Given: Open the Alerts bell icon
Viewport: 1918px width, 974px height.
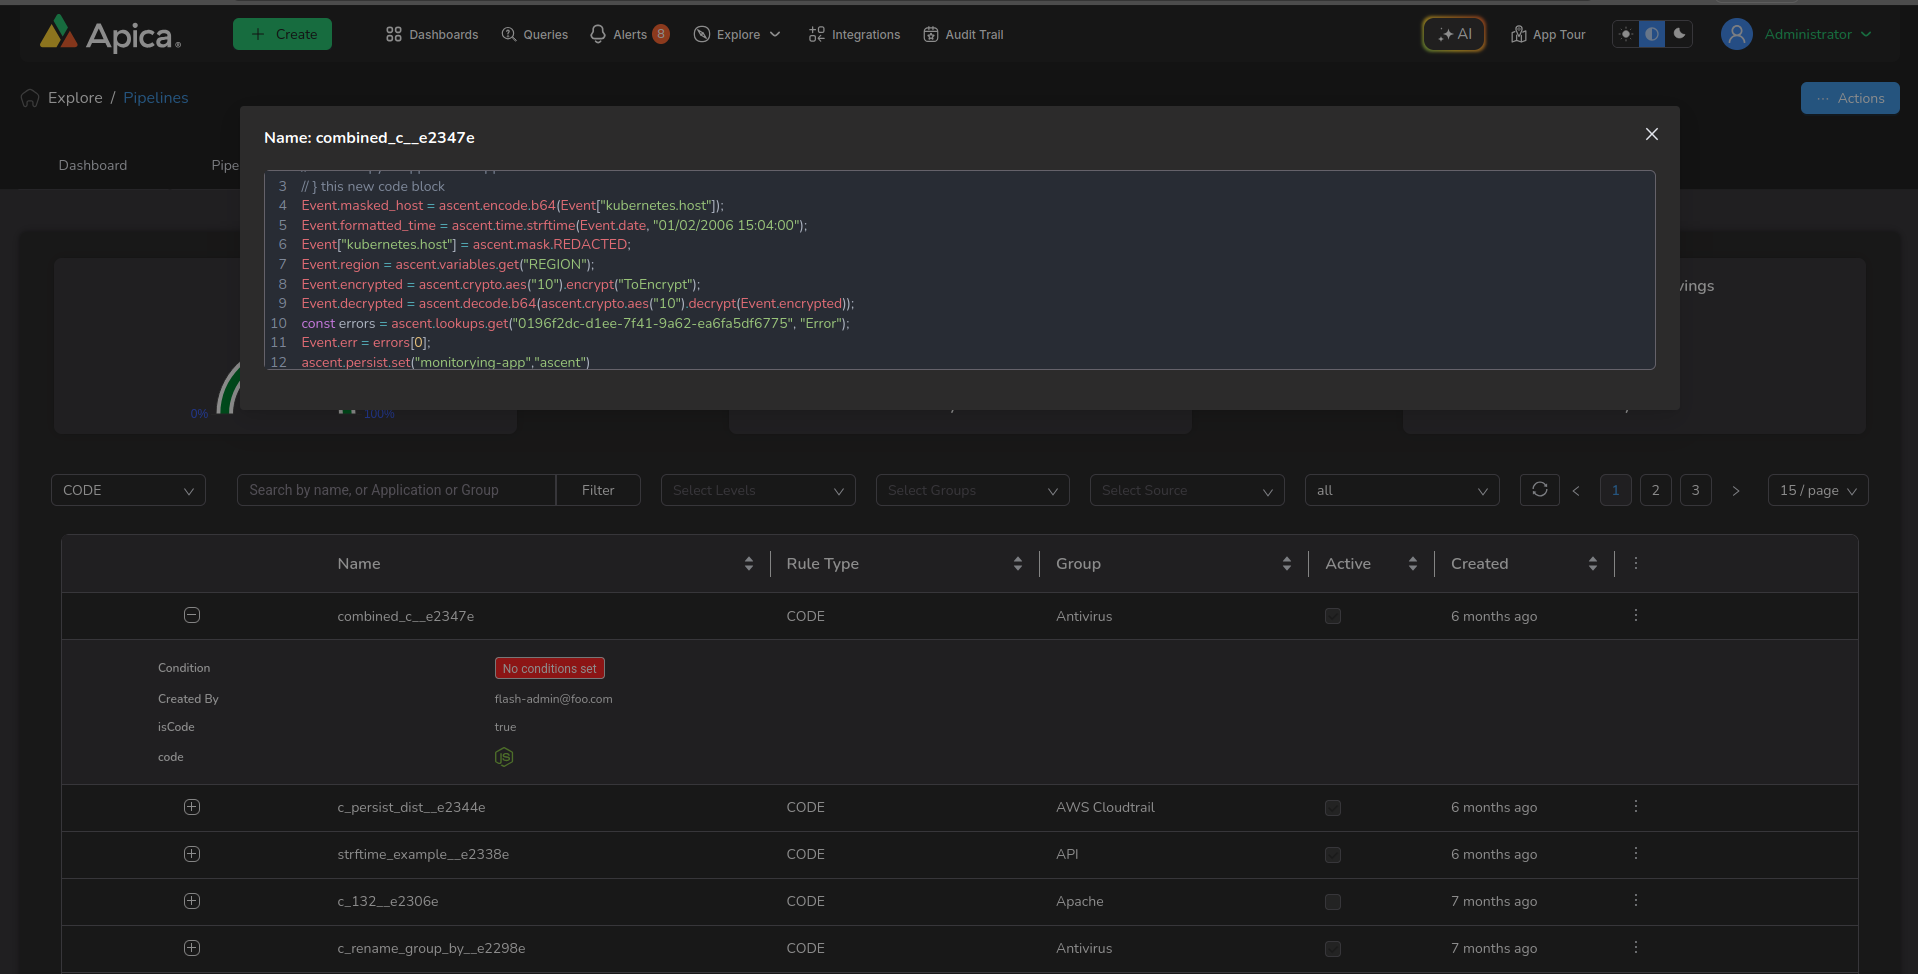Looking at the screenshot, I should [x=598, y=34].
